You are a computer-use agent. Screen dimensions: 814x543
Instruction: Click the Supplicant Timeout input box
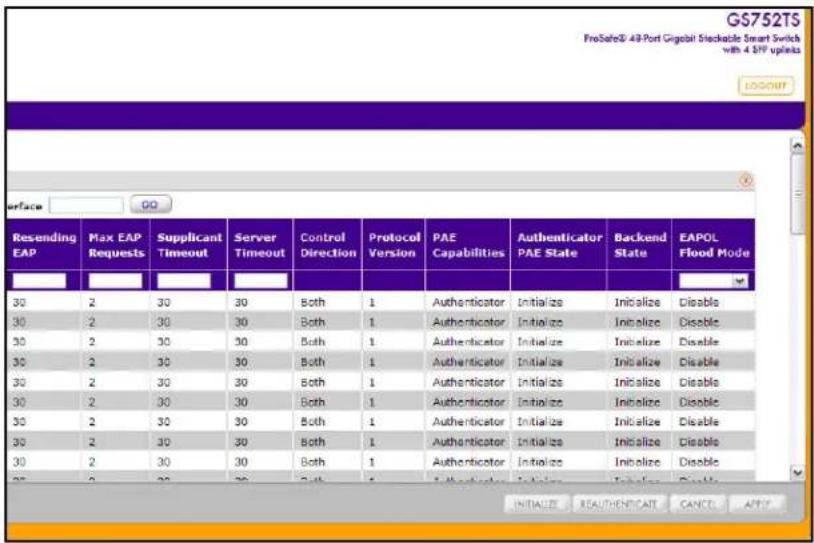(x=184, y=281)
